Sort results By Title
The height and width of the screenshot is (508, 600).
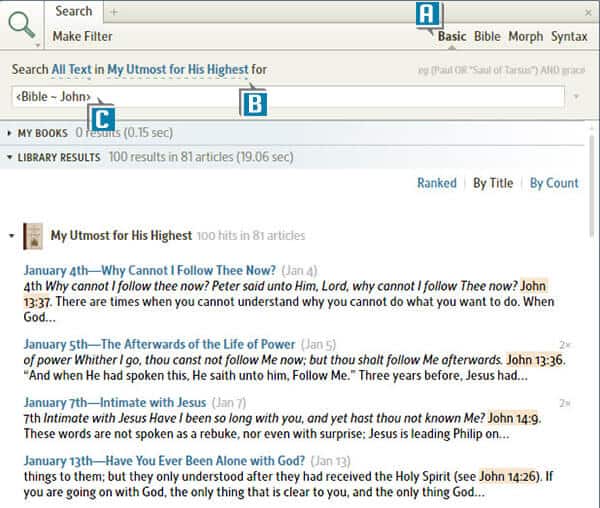click(x=493, y=183)
